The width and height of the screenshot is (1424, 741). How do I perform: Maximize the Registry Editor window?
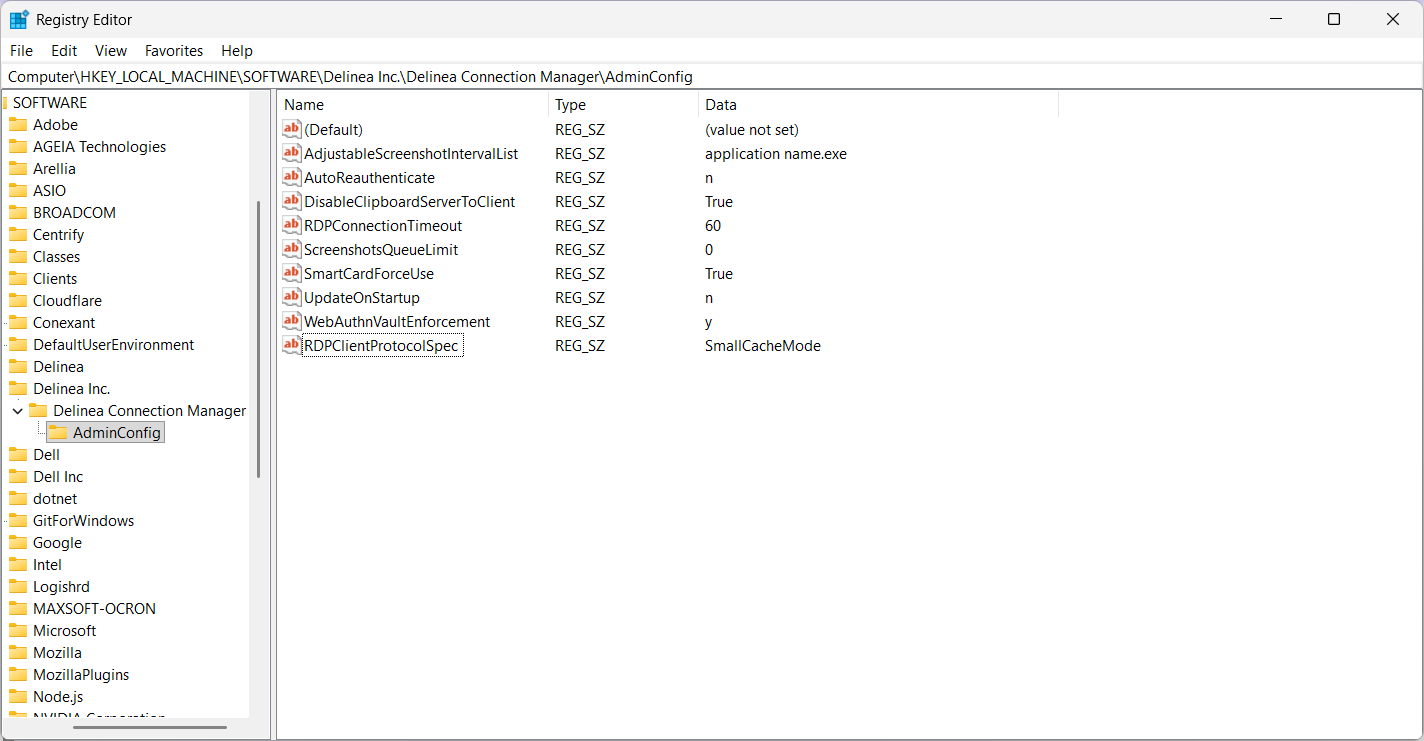coord(1334,19)
